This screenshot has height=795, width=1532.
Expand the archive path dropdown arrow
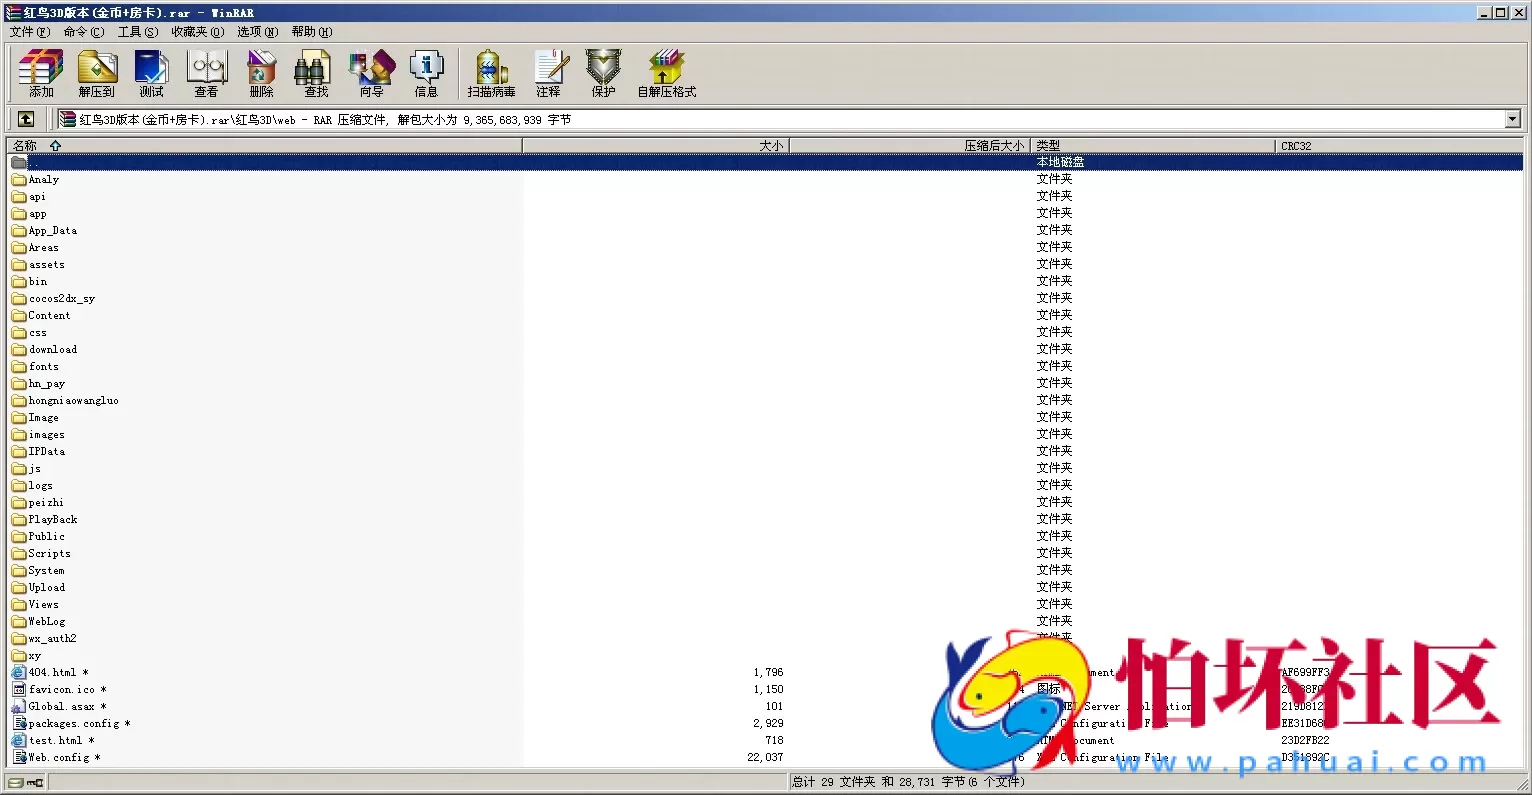pos(1512,119)
